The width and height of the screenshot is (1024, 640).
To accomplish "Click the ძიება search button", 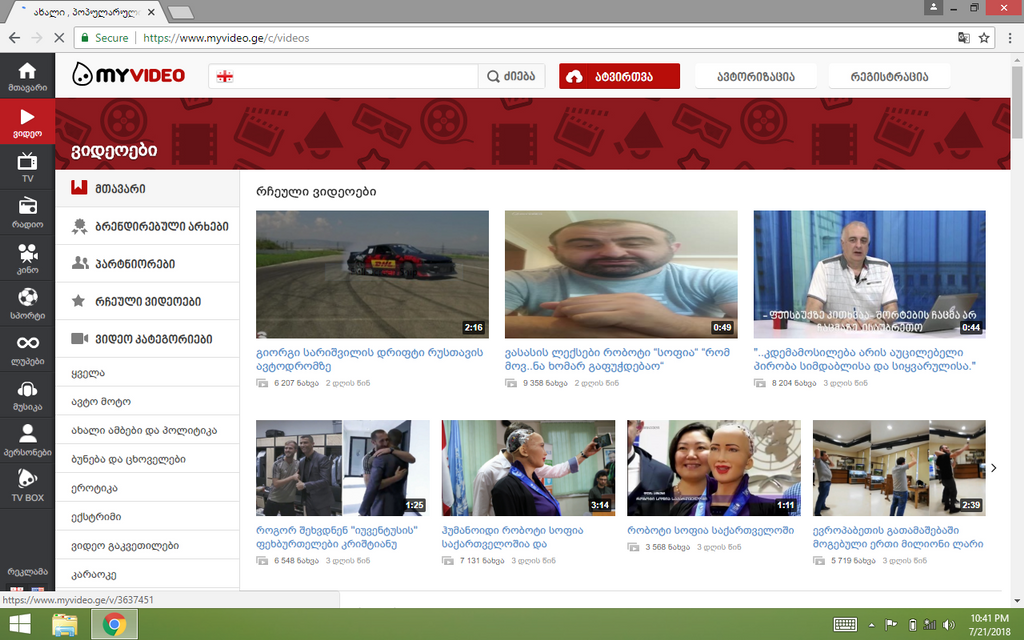I will [x=511, y=76].
